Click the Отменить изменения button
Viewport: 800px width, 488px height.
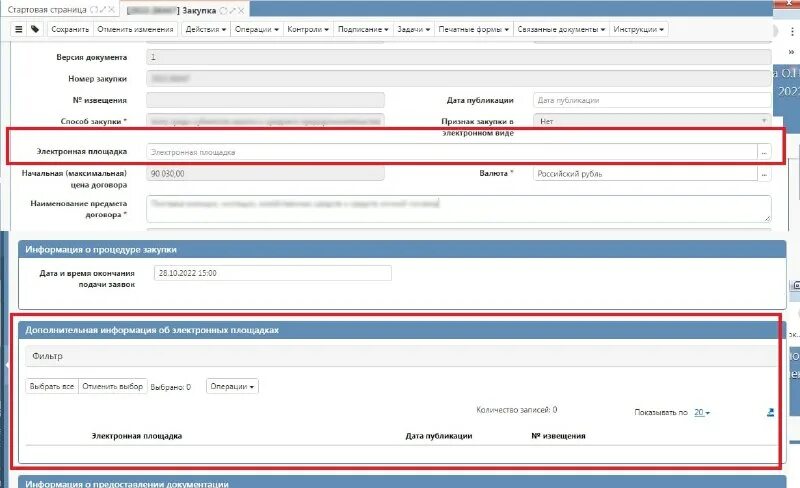click(x=135, y=29)
